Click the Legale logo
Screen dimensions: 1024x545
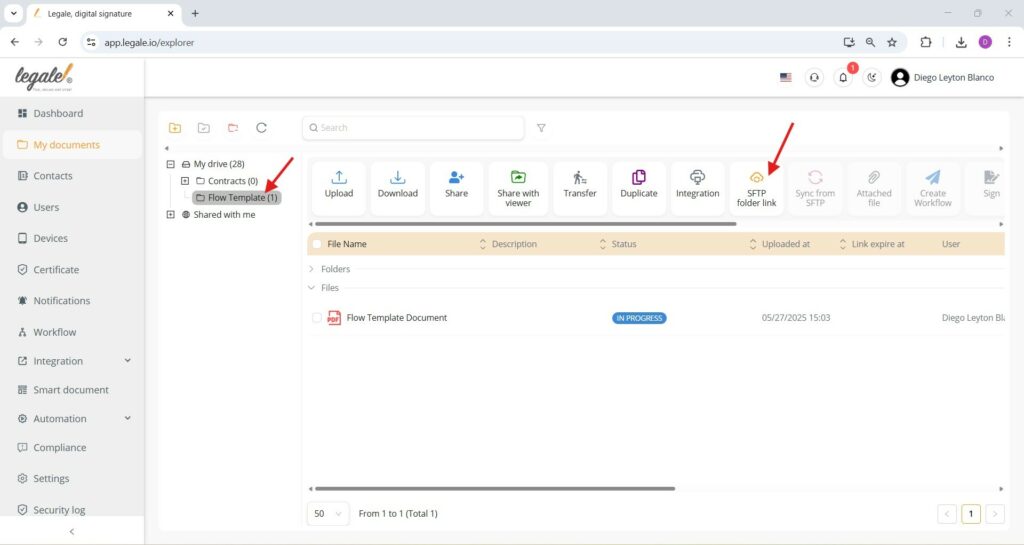pyautogui.click(x=44, y=77)
